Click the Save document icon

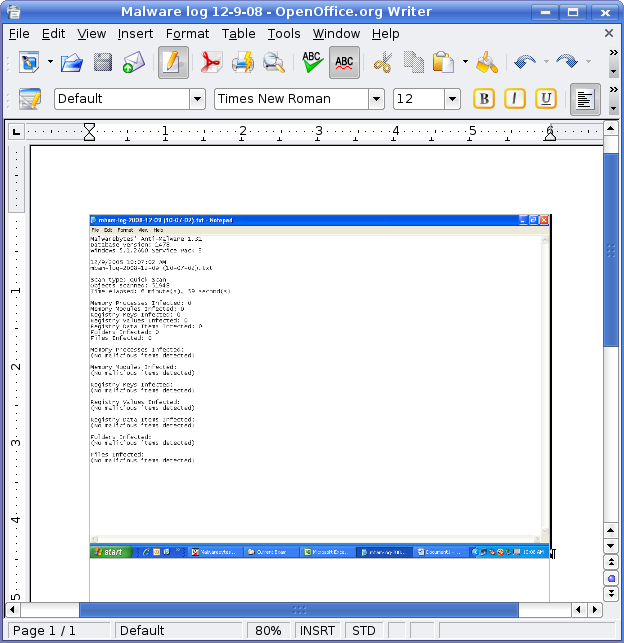point(102,63)
